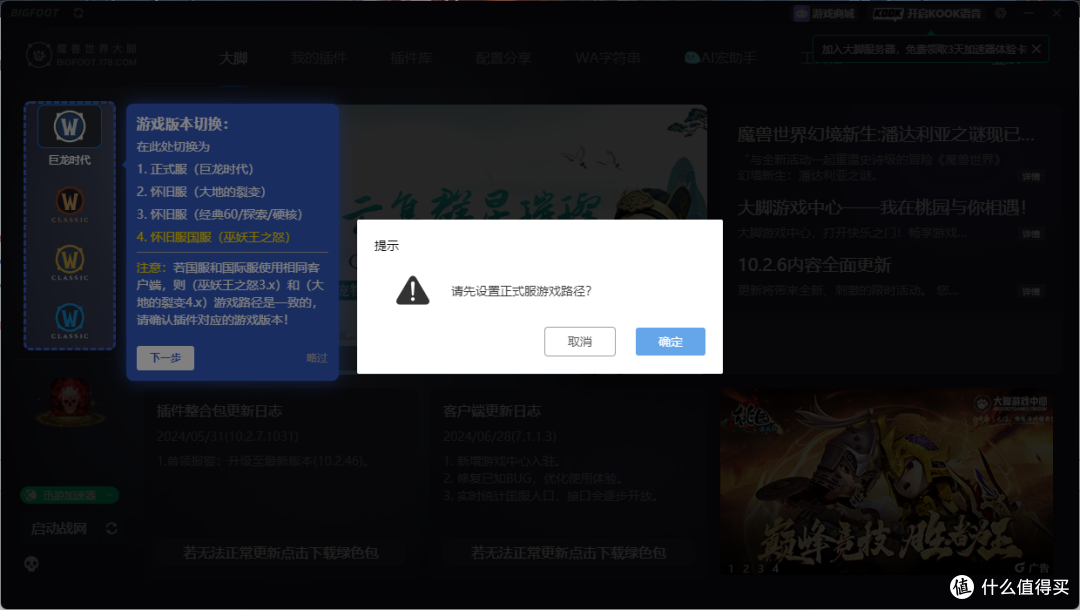Select the orange Classic WoW icon

[70, 204]
